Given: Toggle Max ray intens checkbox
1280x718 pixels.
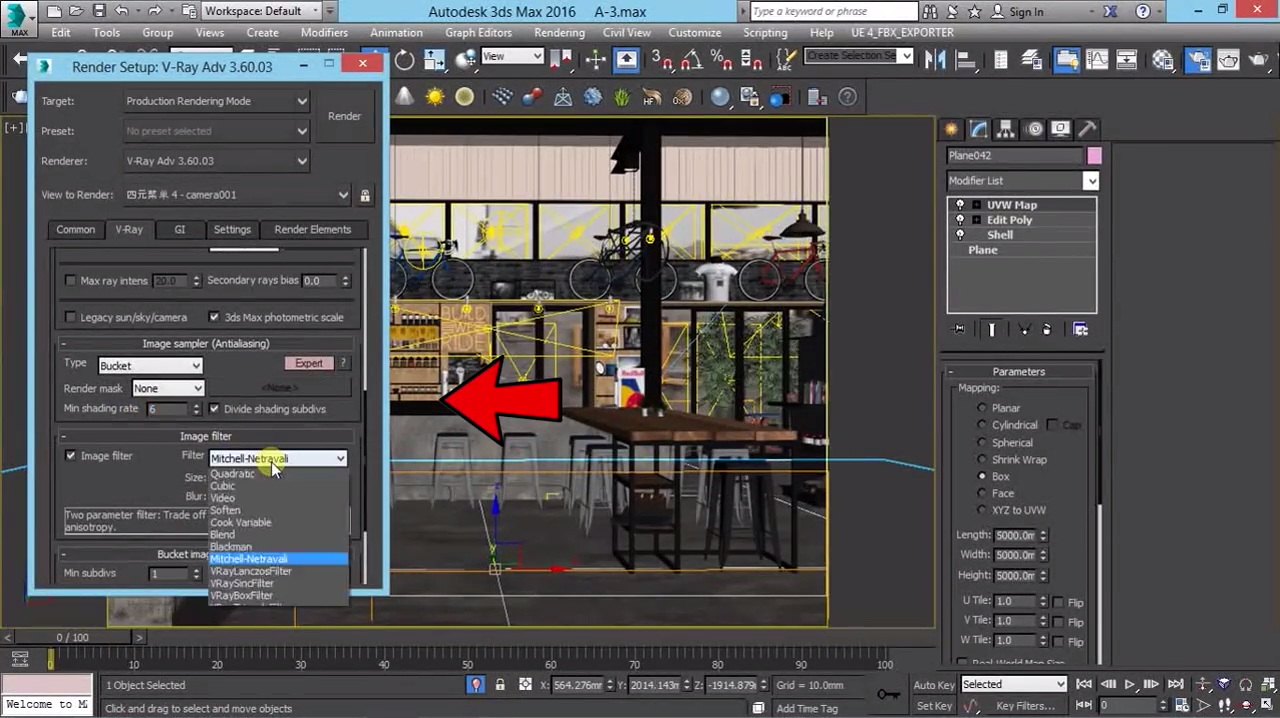Looking at the screenshot, I should pyautogui.click(x=70, y=281).
